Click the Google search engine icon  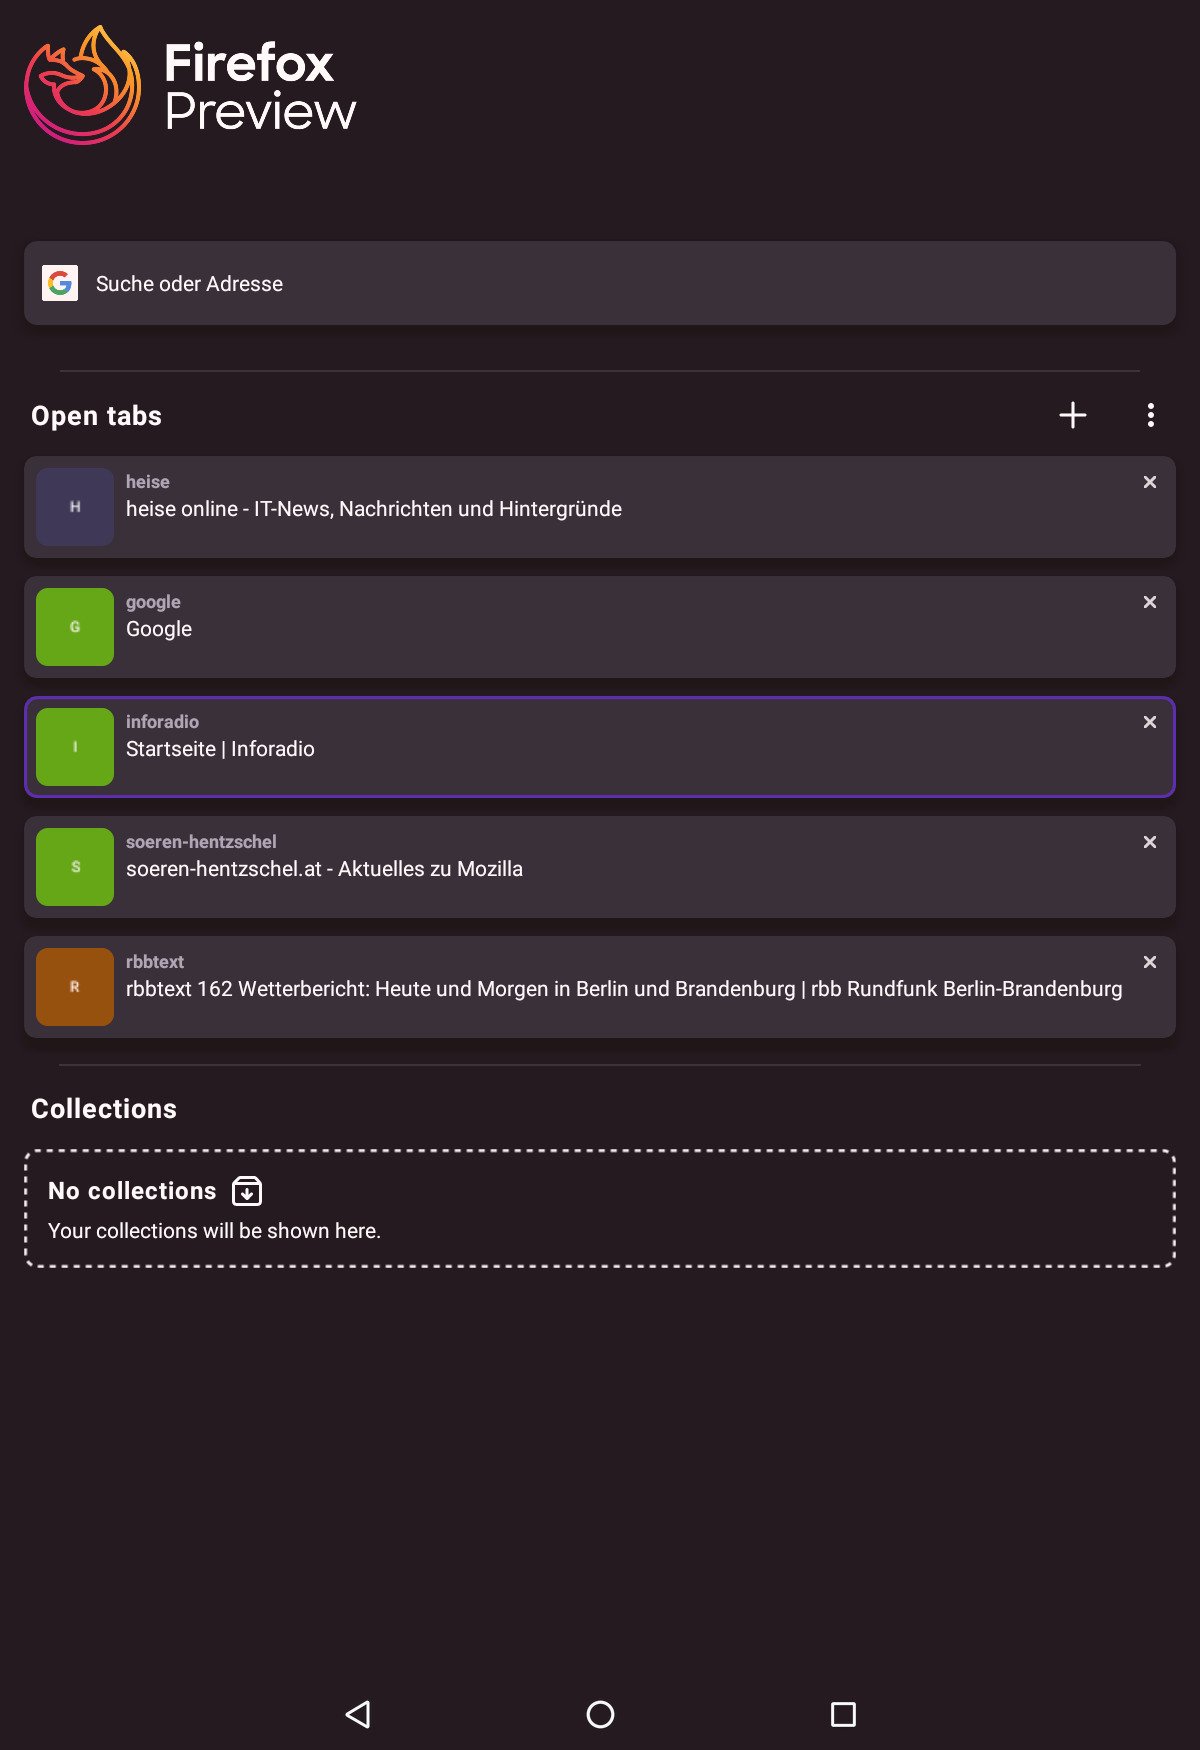pyautogui.click(x=60, y=284)
